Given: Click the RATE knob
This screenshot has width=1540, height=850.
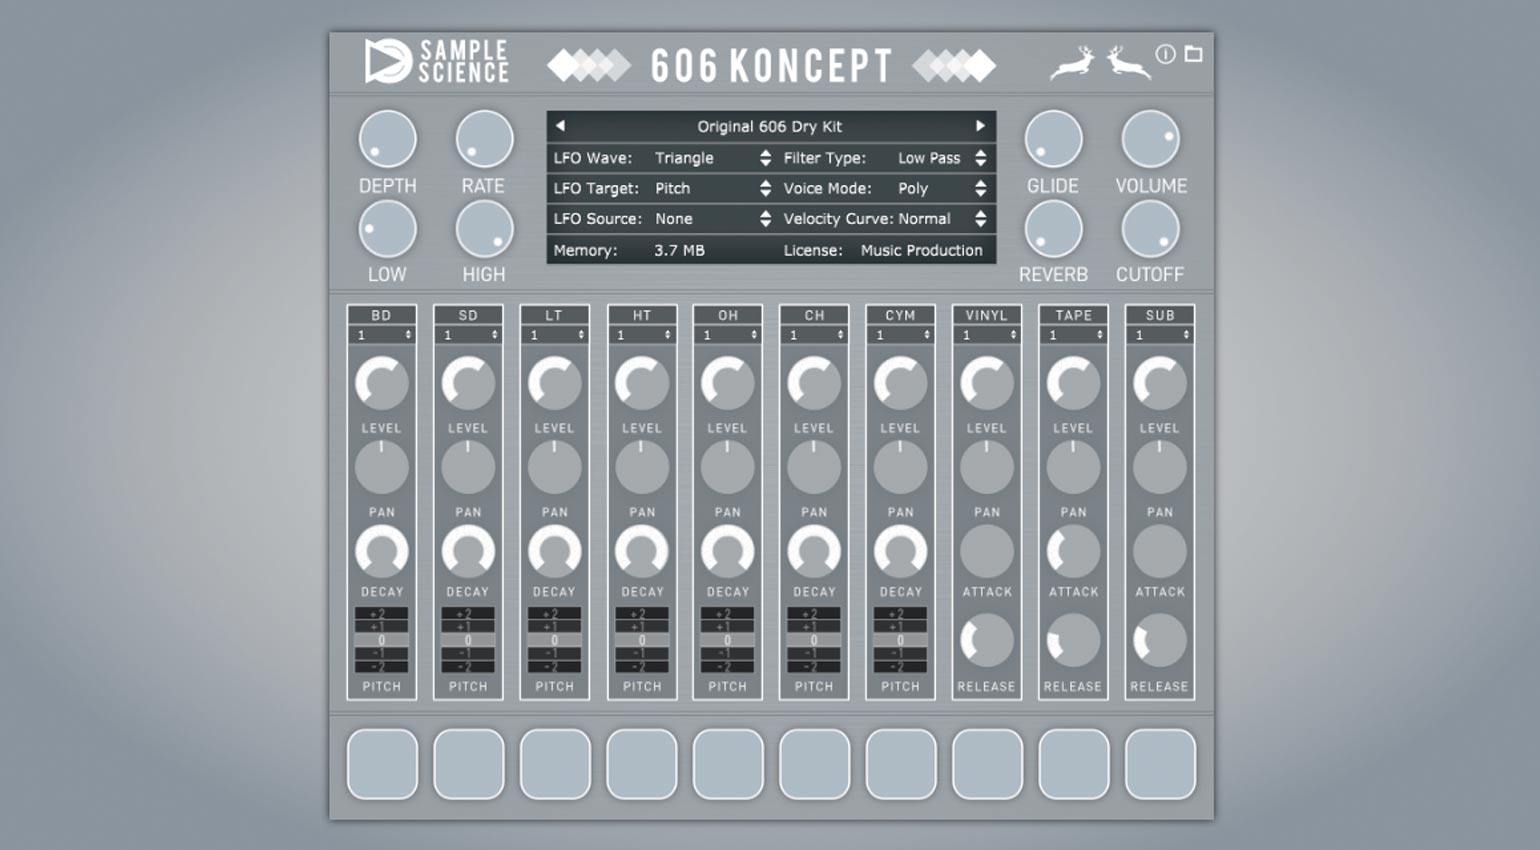Looking at the screenshot, I should pos(484,139).
